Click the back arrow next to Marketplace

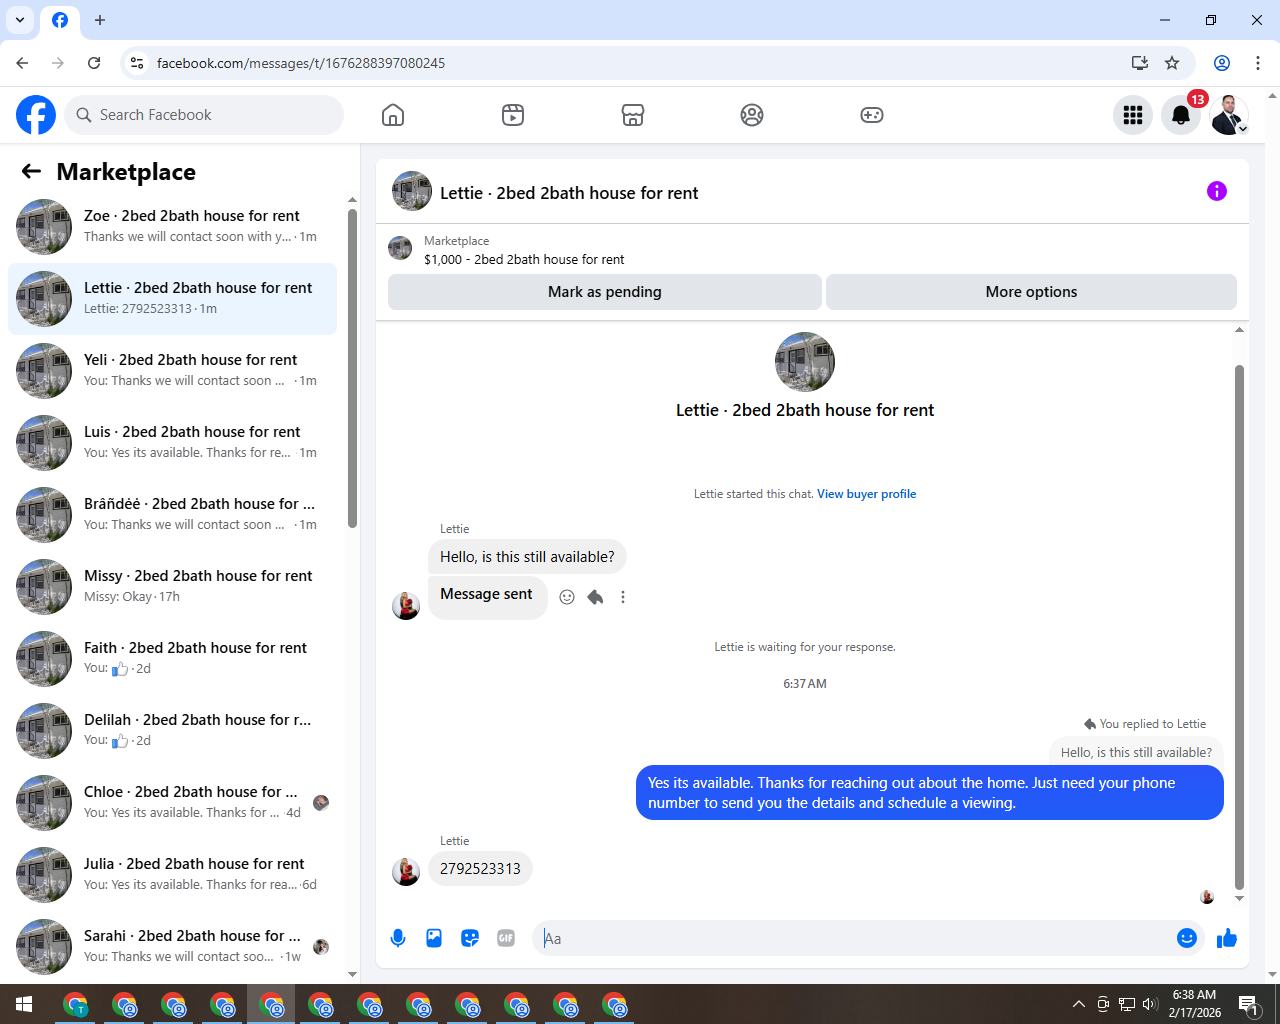point(31,171)
